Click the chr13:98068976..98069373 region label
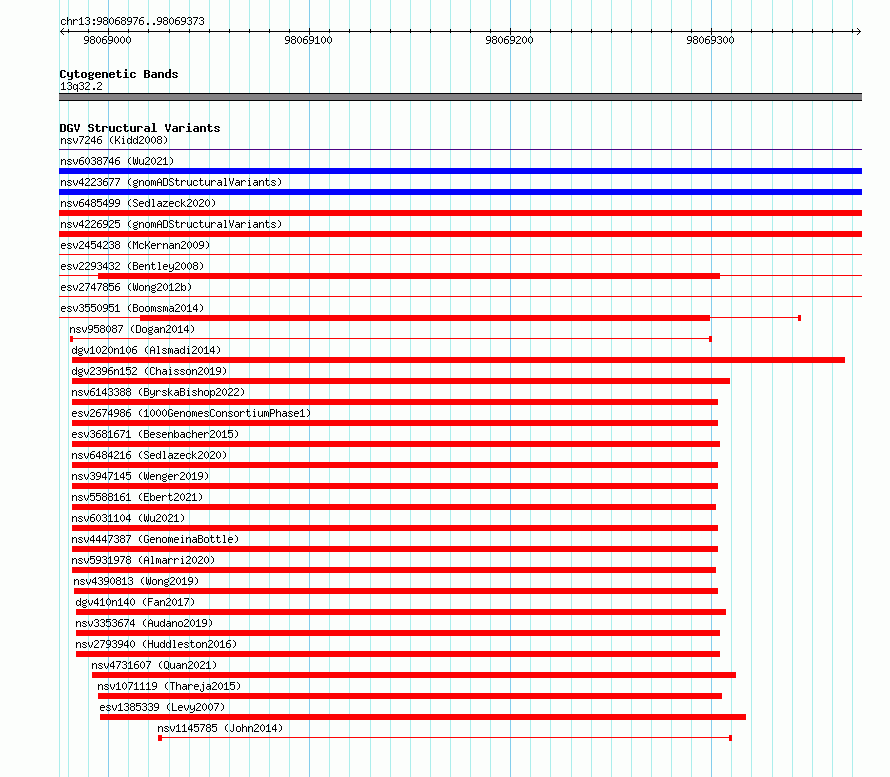The width and height of the screenshot is (890, 777). [x=132, y=21]
